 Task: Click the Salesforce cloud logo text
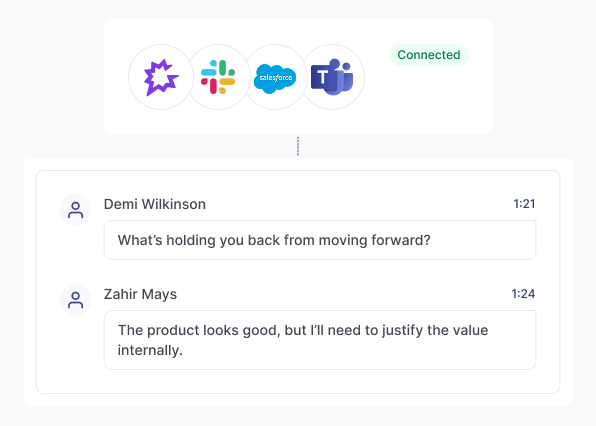pyautogui.click(x=276, y=78)
